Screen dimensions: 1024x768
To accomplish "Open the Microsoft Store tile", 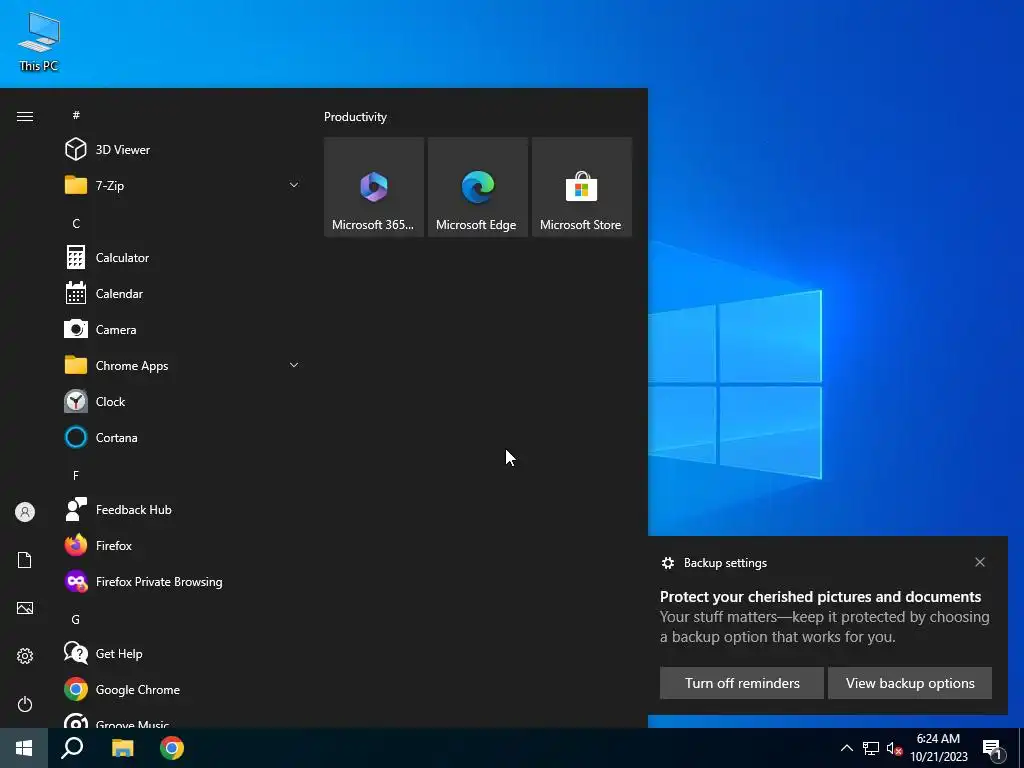I will tap(581, 187).
